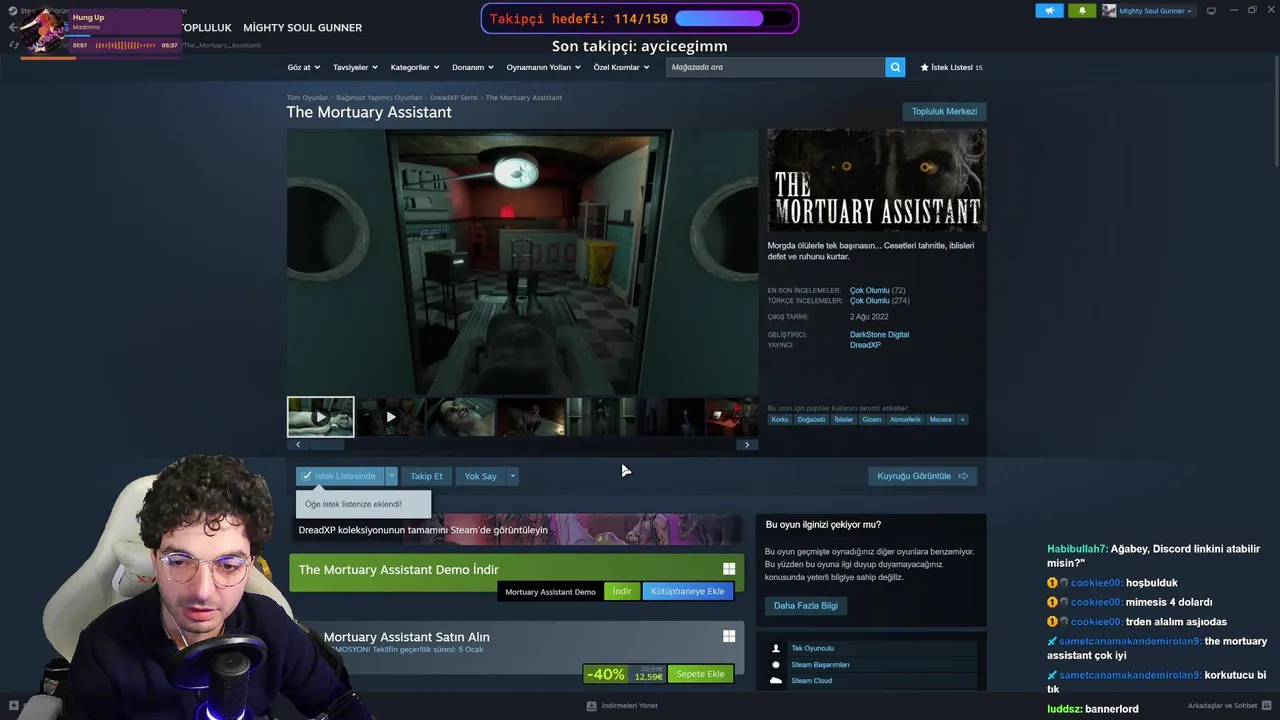This screenshot has height=720, width=1280.
Task: Click the İblisler tag
Action: 844,419
